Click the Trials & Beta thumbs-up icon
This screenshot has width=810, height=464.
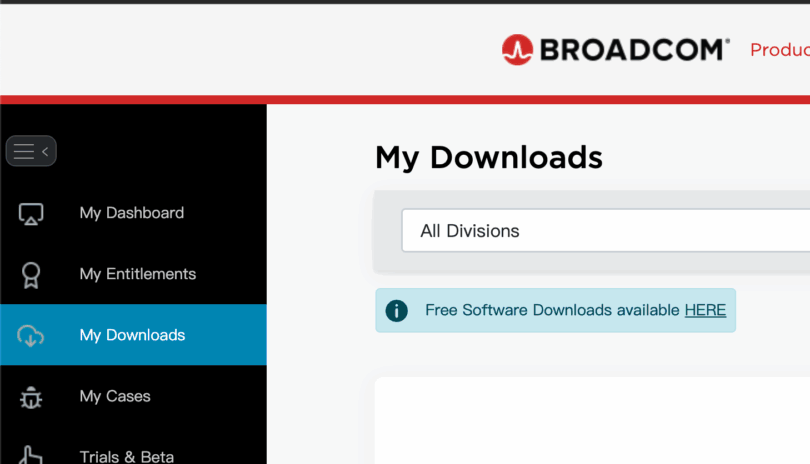(x=31, y=455)
